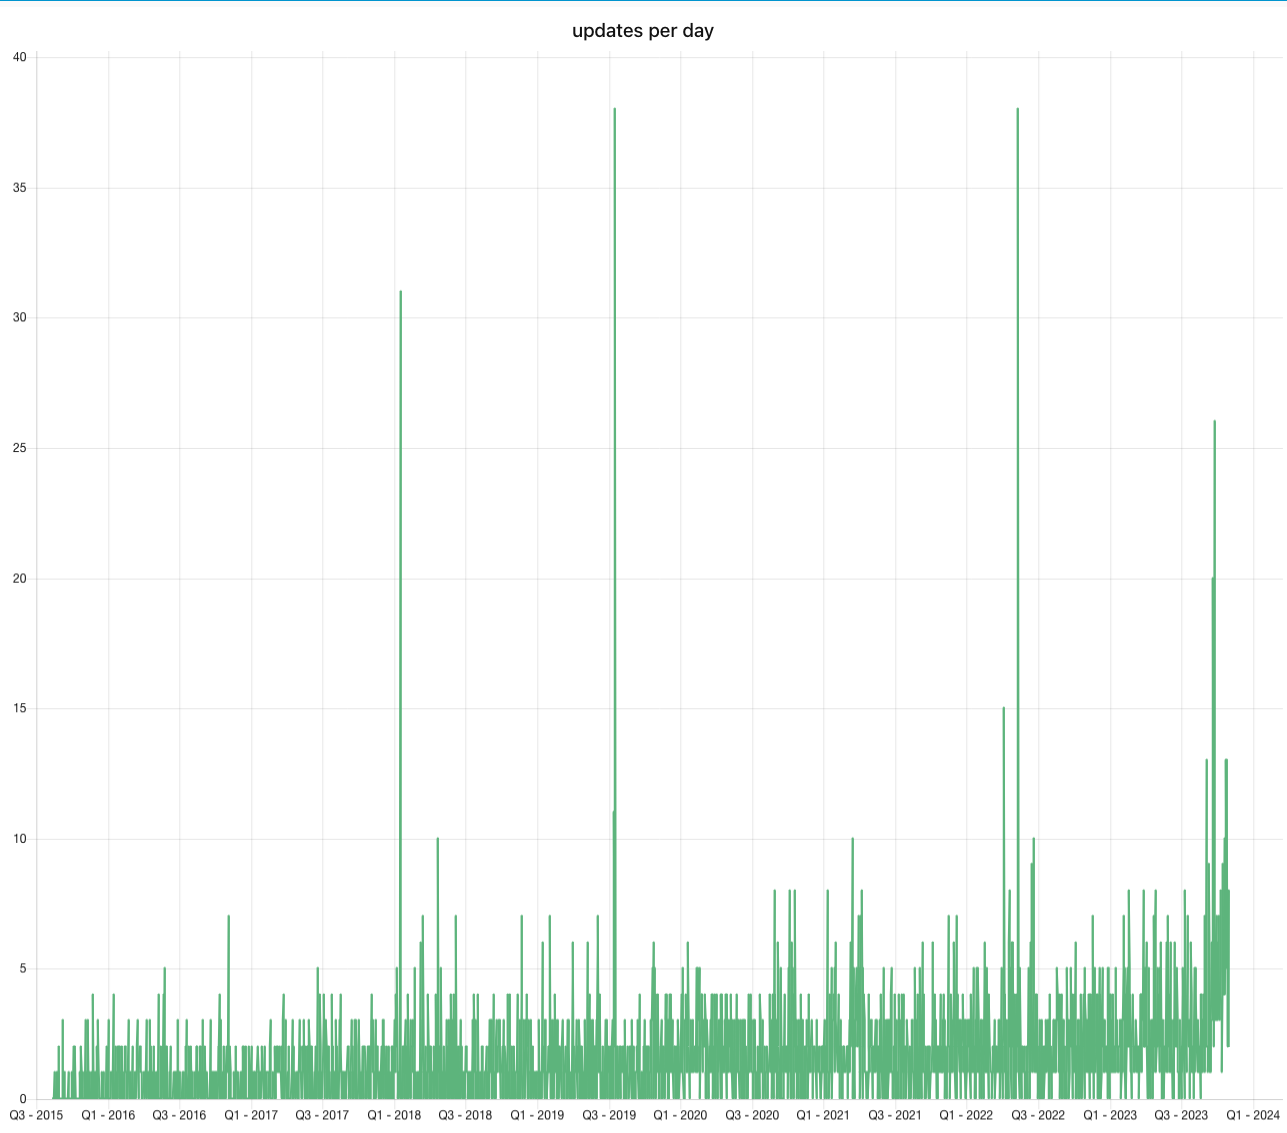Click the x-axis label Q1 - 2021
This screenshot has width=1287, height=1133.
click(x=823, y=1115)
